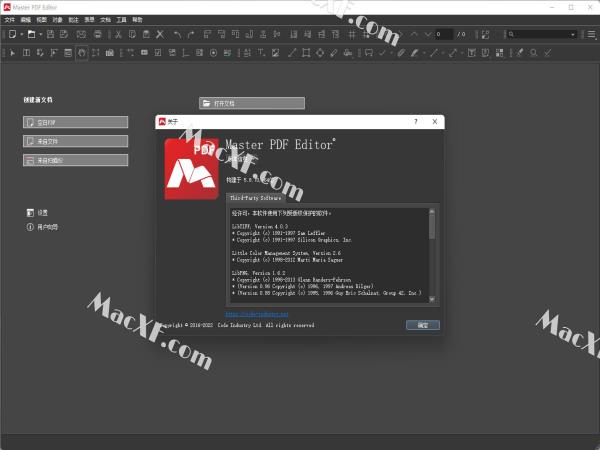Select the camera Snapshot tool
The height and width of the screenshot is (450, 600).
click(x=109, y=53)
